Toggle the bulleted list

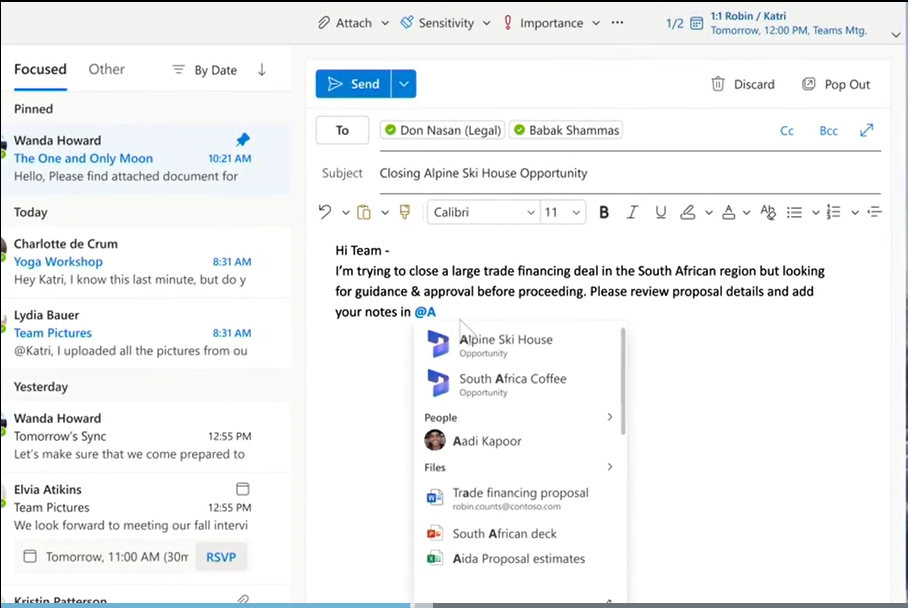click(794, 213)
